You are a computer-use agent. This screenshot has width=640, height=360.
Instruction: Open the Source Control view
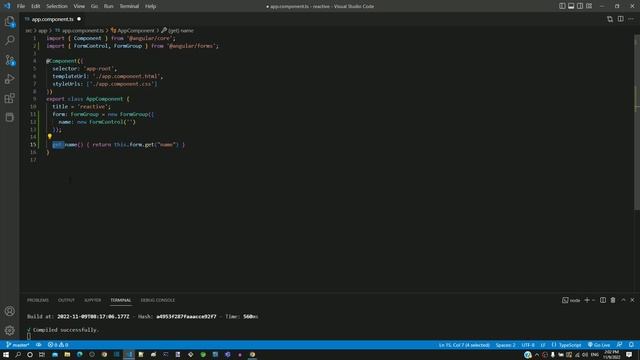(x=9, y=60)
